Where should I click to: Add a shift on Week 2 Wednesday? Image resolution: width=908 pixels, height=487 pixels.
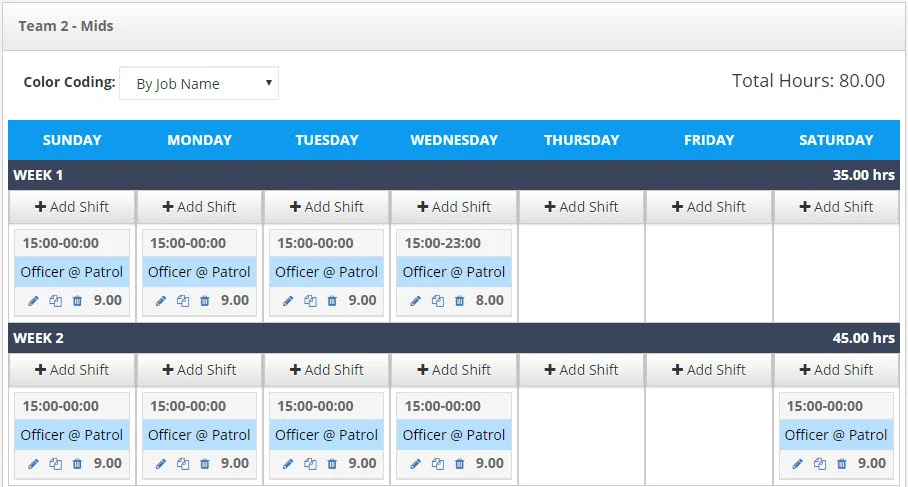(x=454, y=369)
